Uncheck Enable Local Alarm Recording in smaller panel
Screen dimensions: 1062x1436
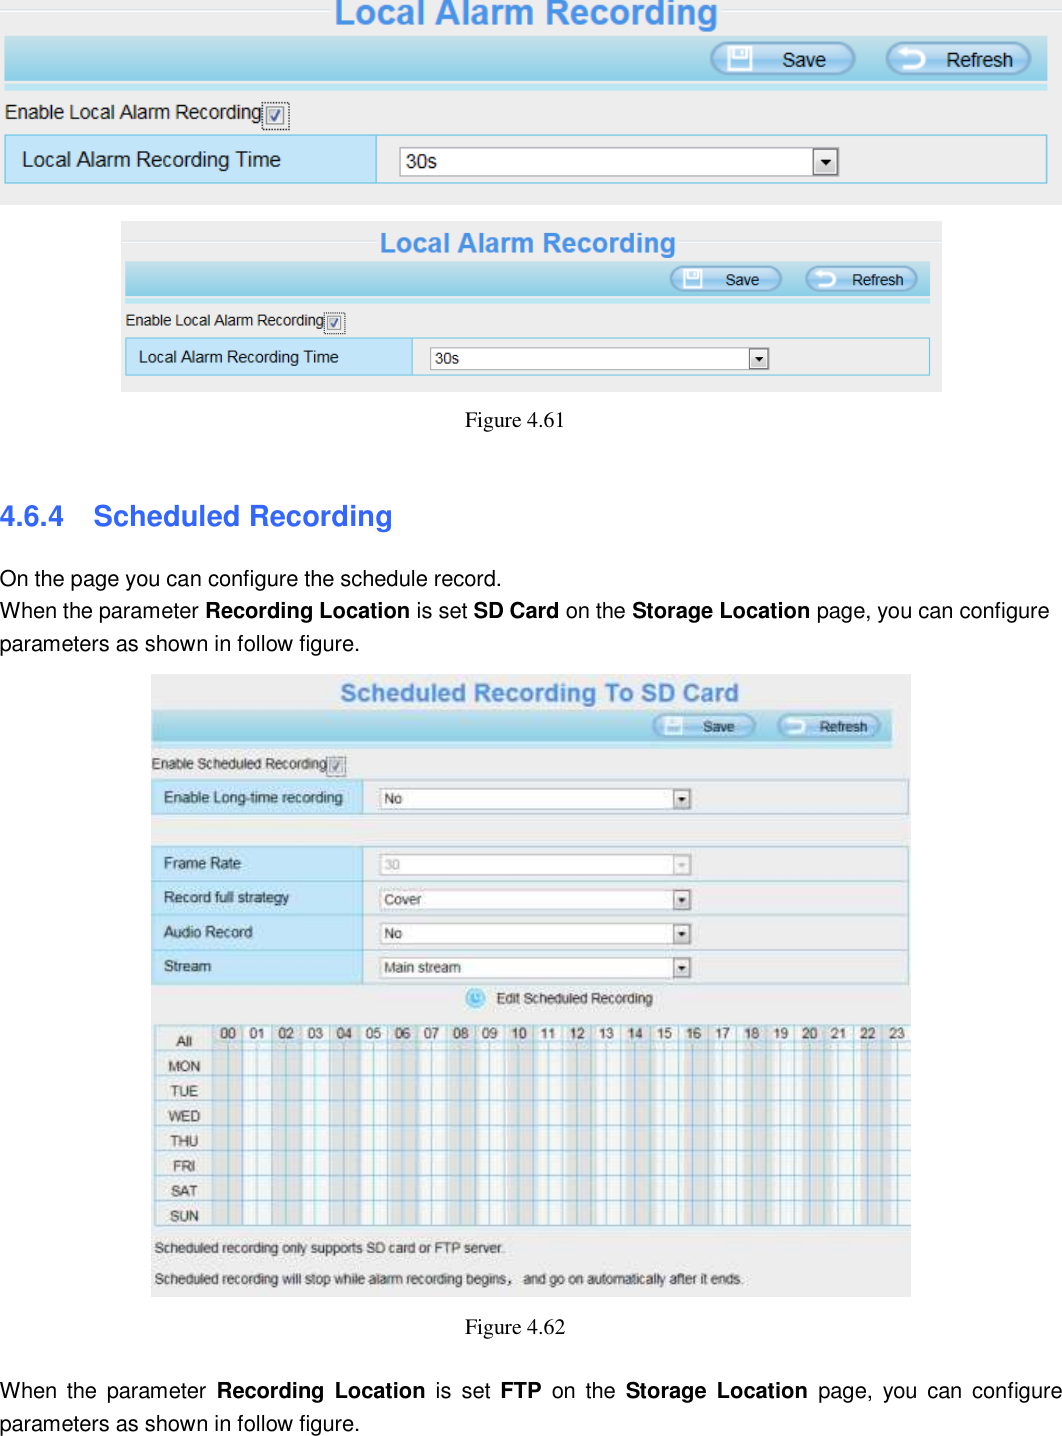click(334, 322)
